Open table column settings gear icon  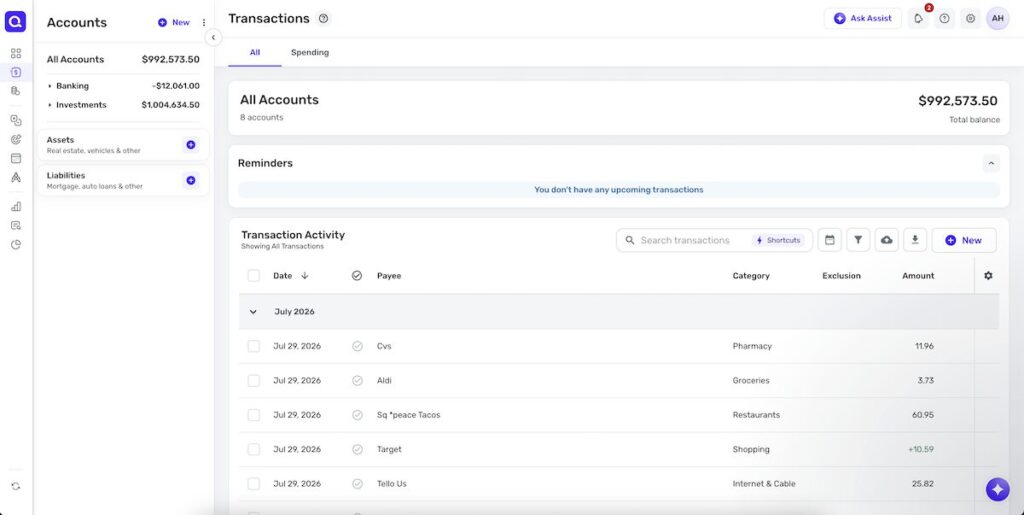point(988,275)
